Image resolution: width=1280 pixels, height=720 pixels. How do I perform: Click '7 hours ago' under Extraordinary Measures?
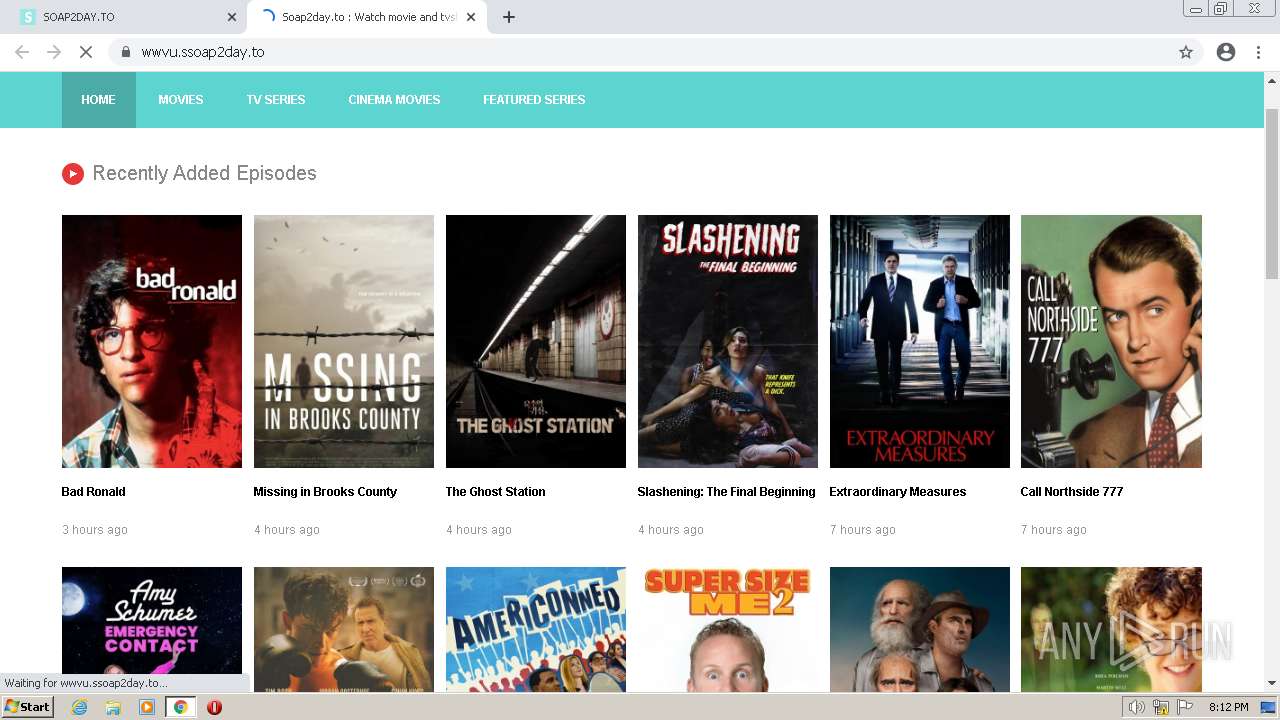[x=863, y=530]
